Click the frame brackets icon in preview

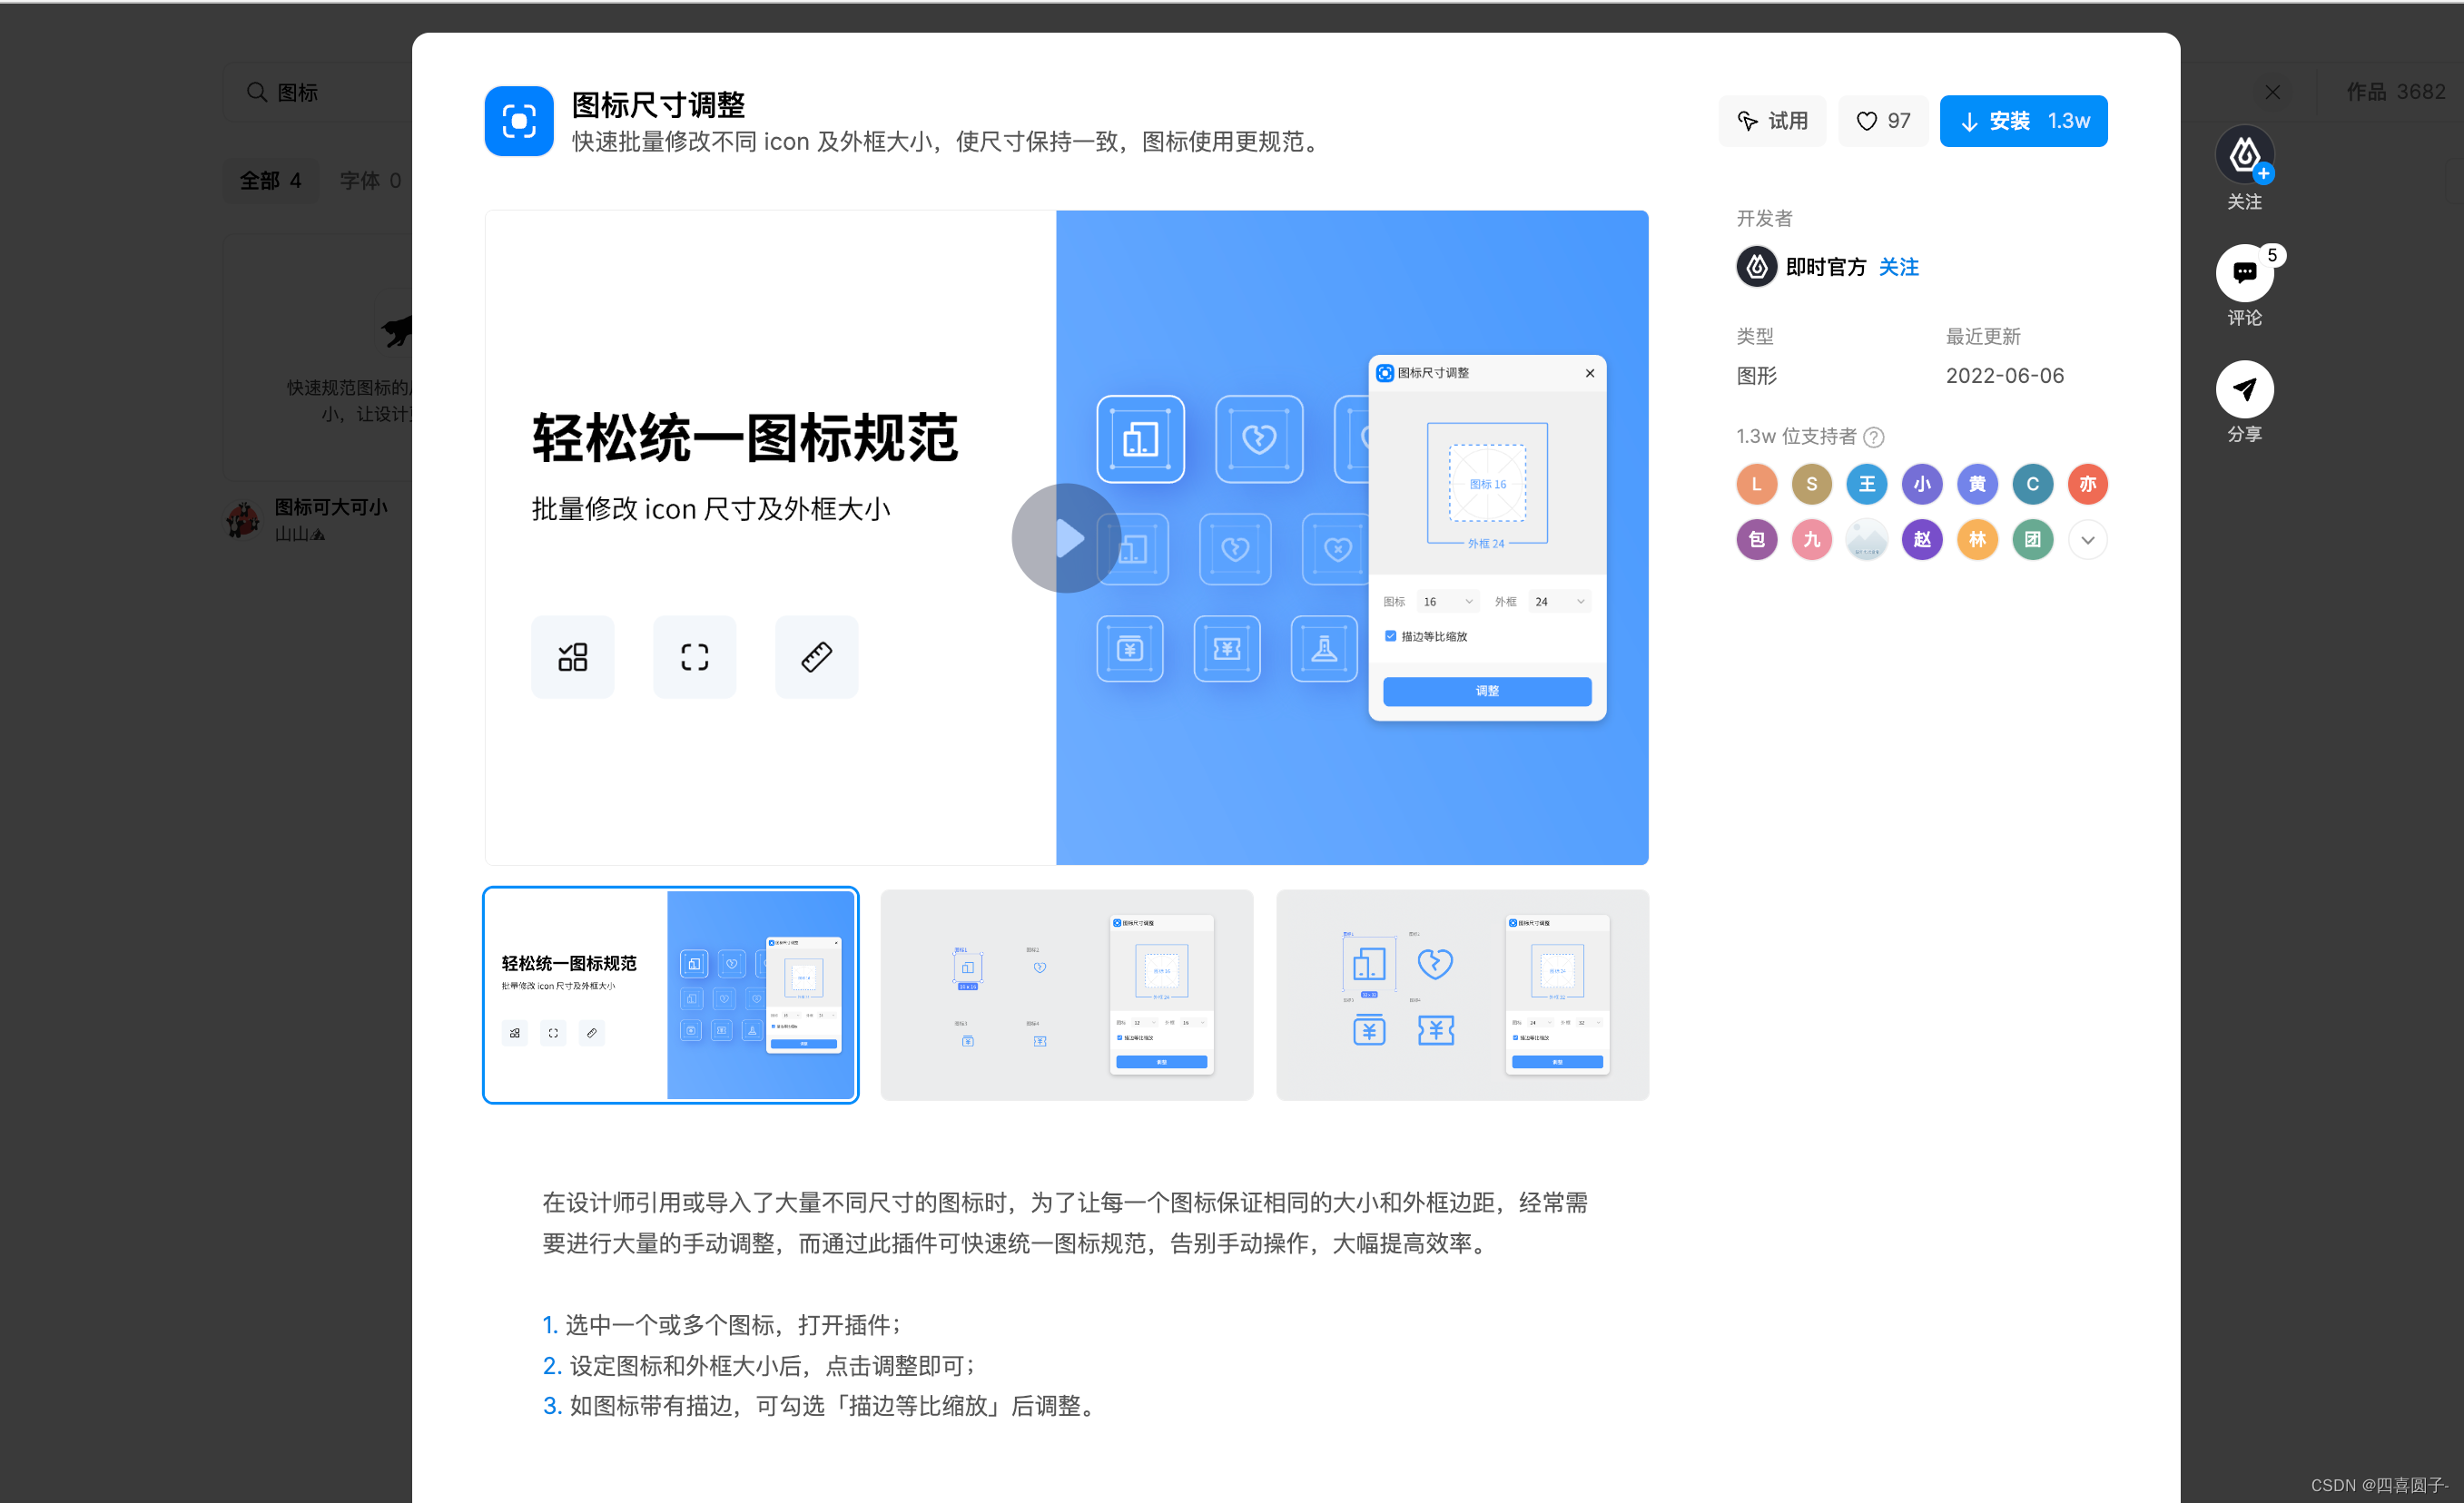pos(695,657)
